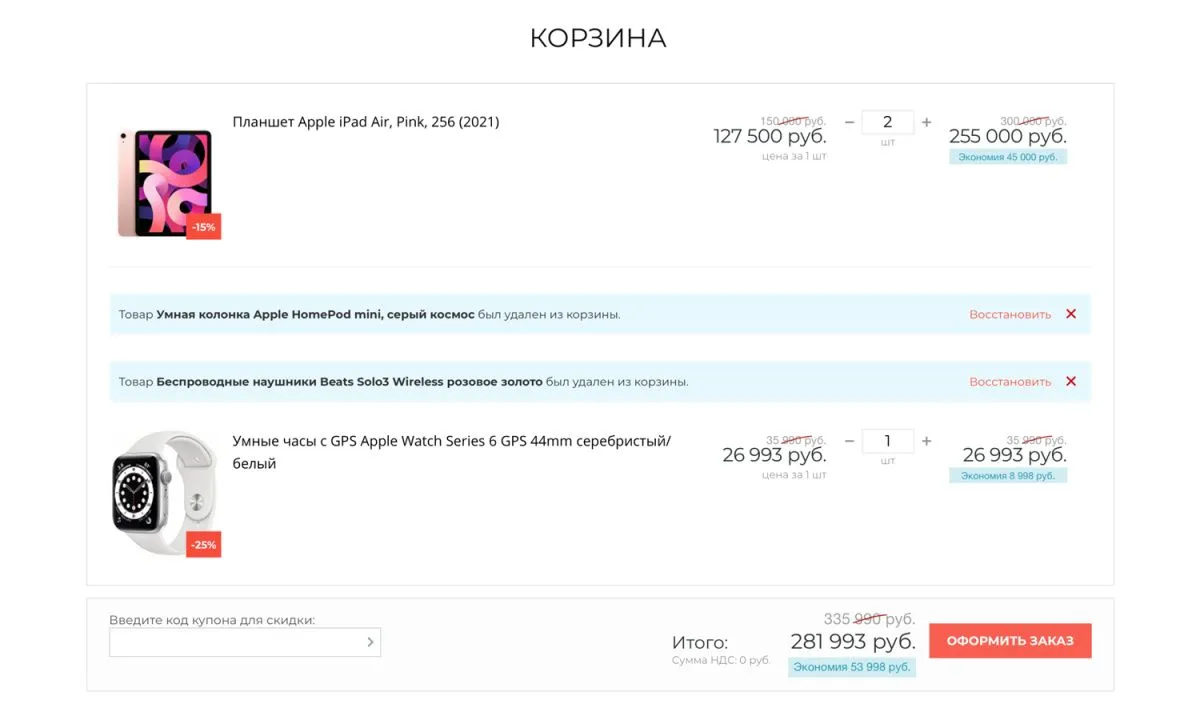This screenshot has width=1200, height=720.
Task: Decrease iPad Air quantity with minus icon
Action: point(849,122)
